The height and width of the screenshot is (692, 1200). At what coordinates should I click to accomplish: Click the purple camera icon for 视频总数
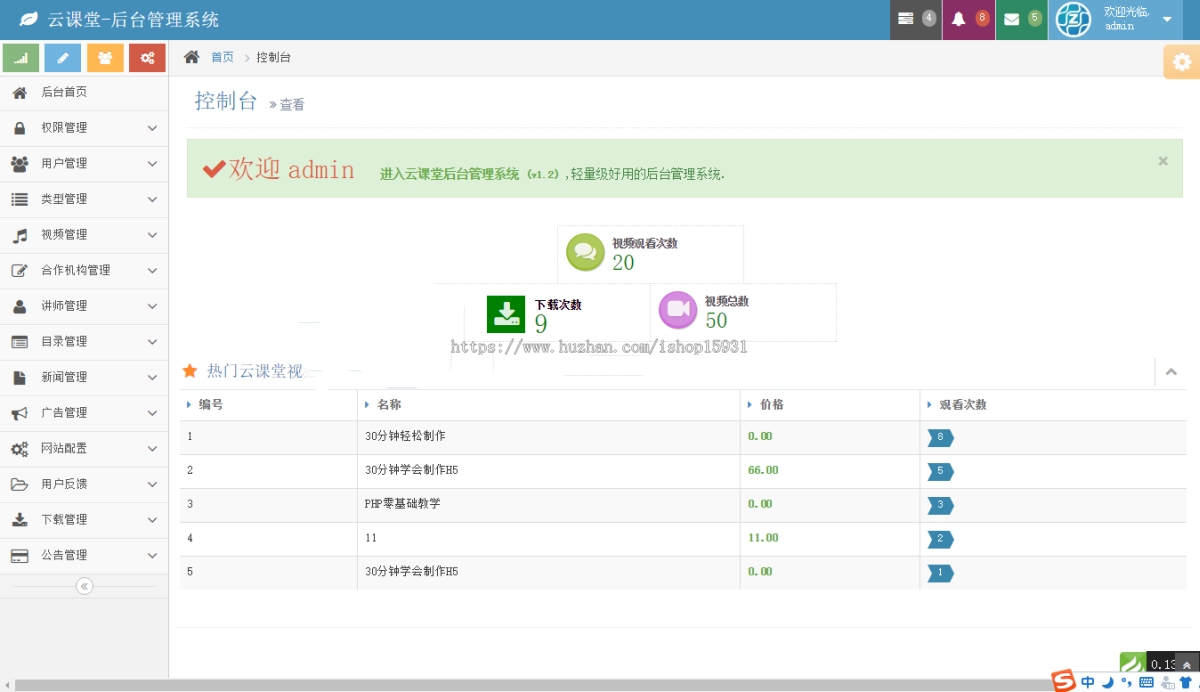[x=678, y=310]
